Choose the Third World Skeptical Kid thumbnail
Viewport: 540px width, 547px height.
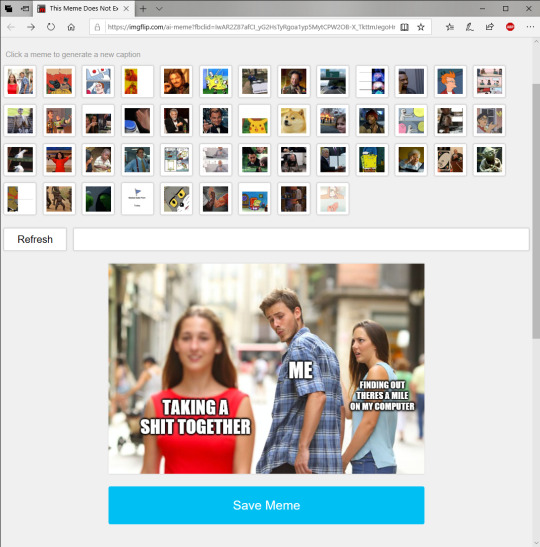coord(98,159)
